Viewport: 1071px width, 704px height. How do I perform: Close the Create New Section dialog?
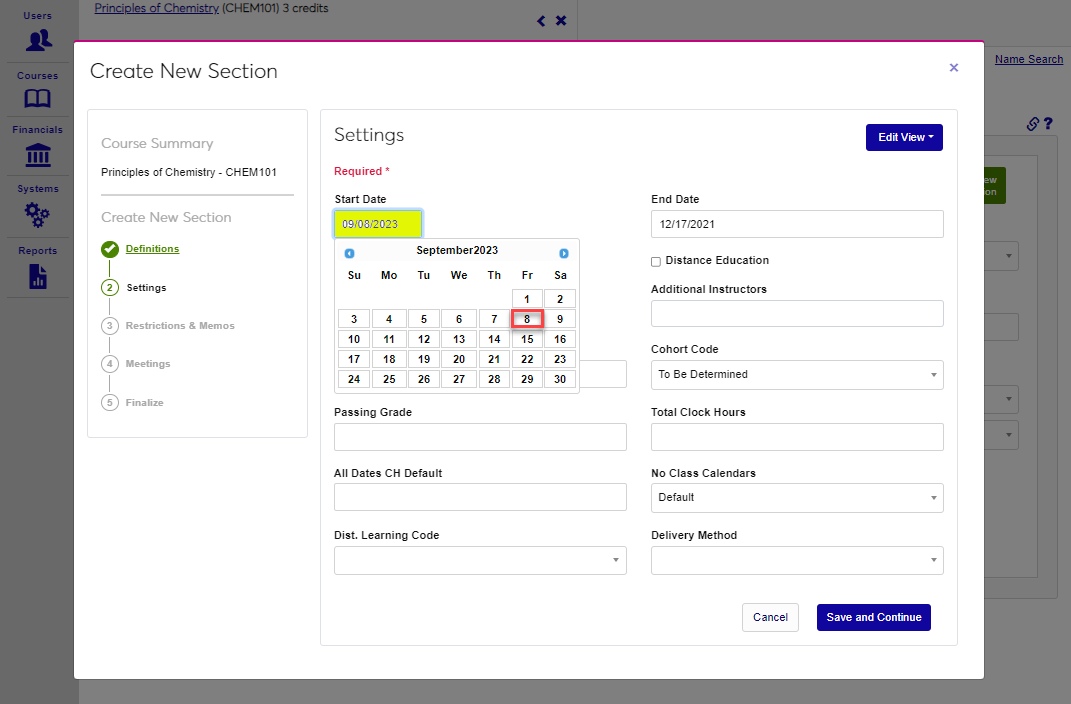click(953, 68)
